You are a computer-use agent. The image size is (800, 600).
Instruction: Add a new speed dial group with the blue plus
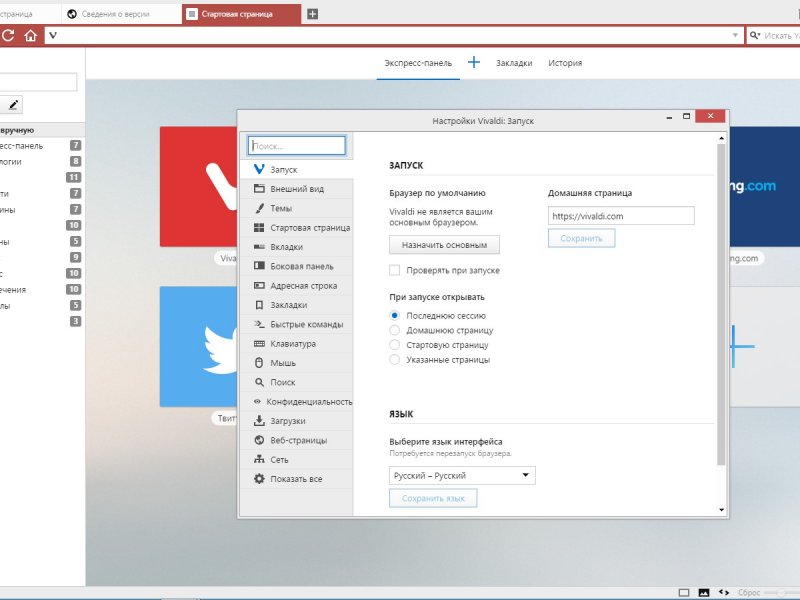[x=474, y=62]
